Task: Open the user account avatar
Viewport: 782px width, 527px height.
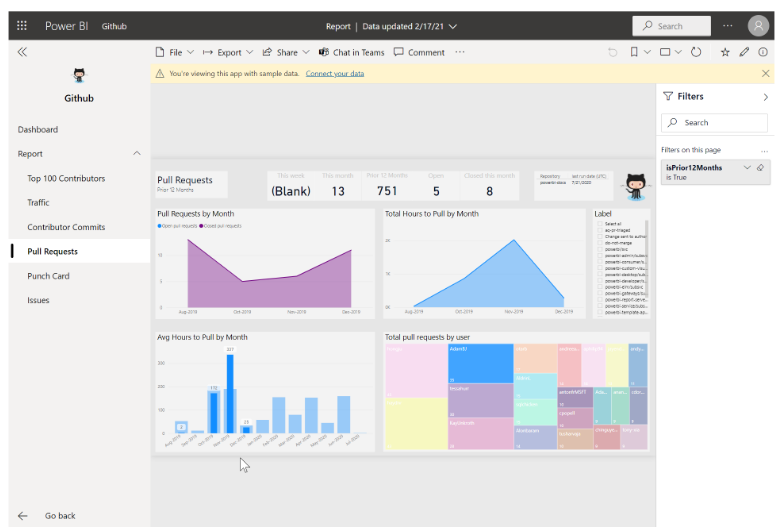Action: pyautogui.click(x=758, y=25)
